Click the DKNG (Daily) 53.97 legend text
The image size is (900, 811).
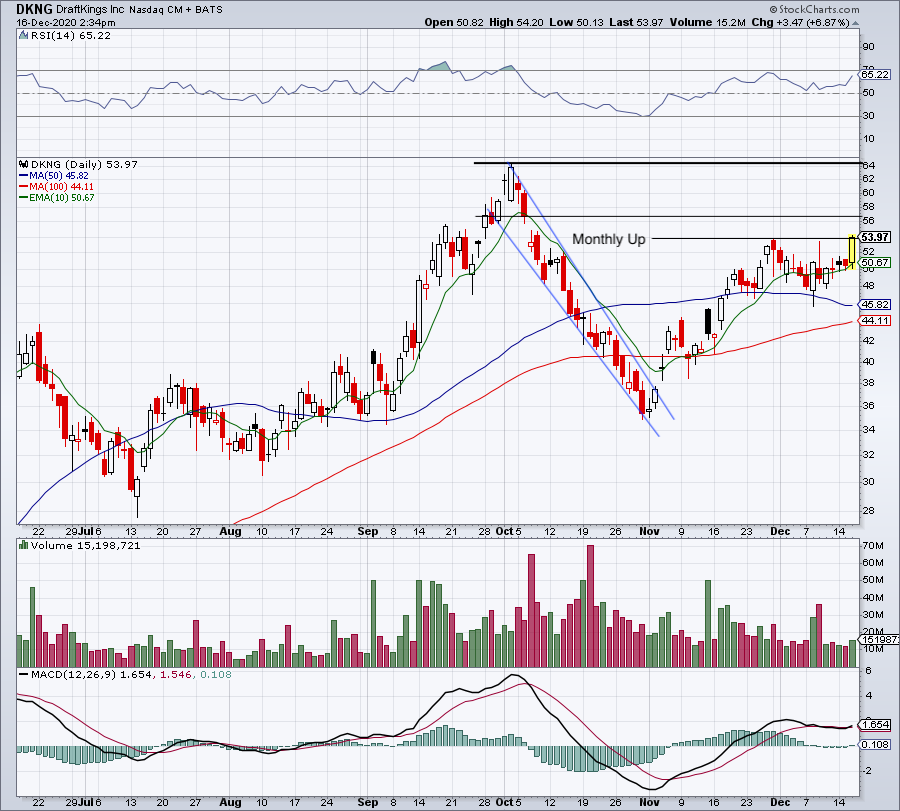(84, 164)
